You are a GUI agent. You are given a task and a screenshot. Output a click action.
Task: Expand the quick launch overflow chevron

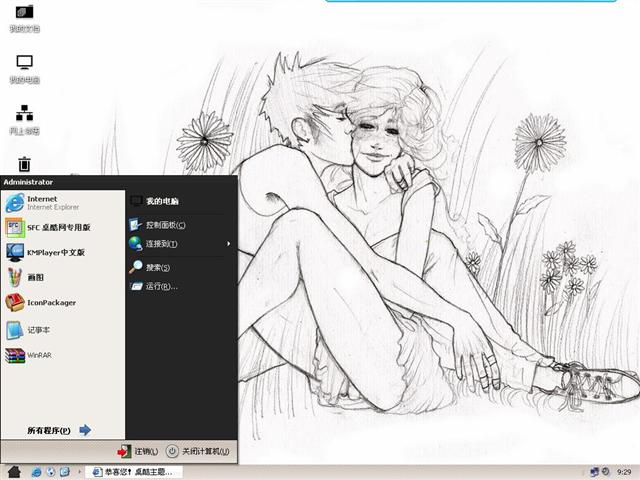coord(79,472)
